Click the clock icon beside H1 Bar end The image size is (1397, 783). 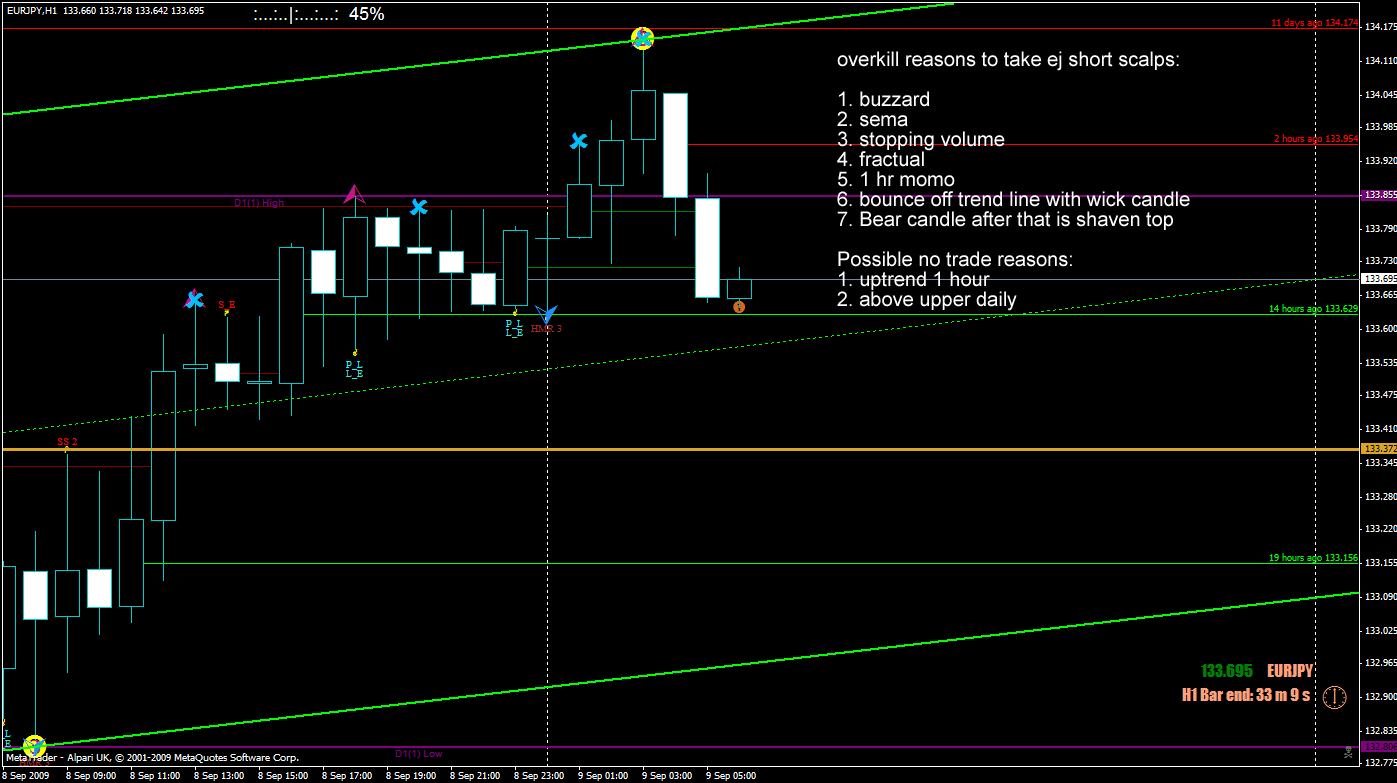(x=1334, y=697)
